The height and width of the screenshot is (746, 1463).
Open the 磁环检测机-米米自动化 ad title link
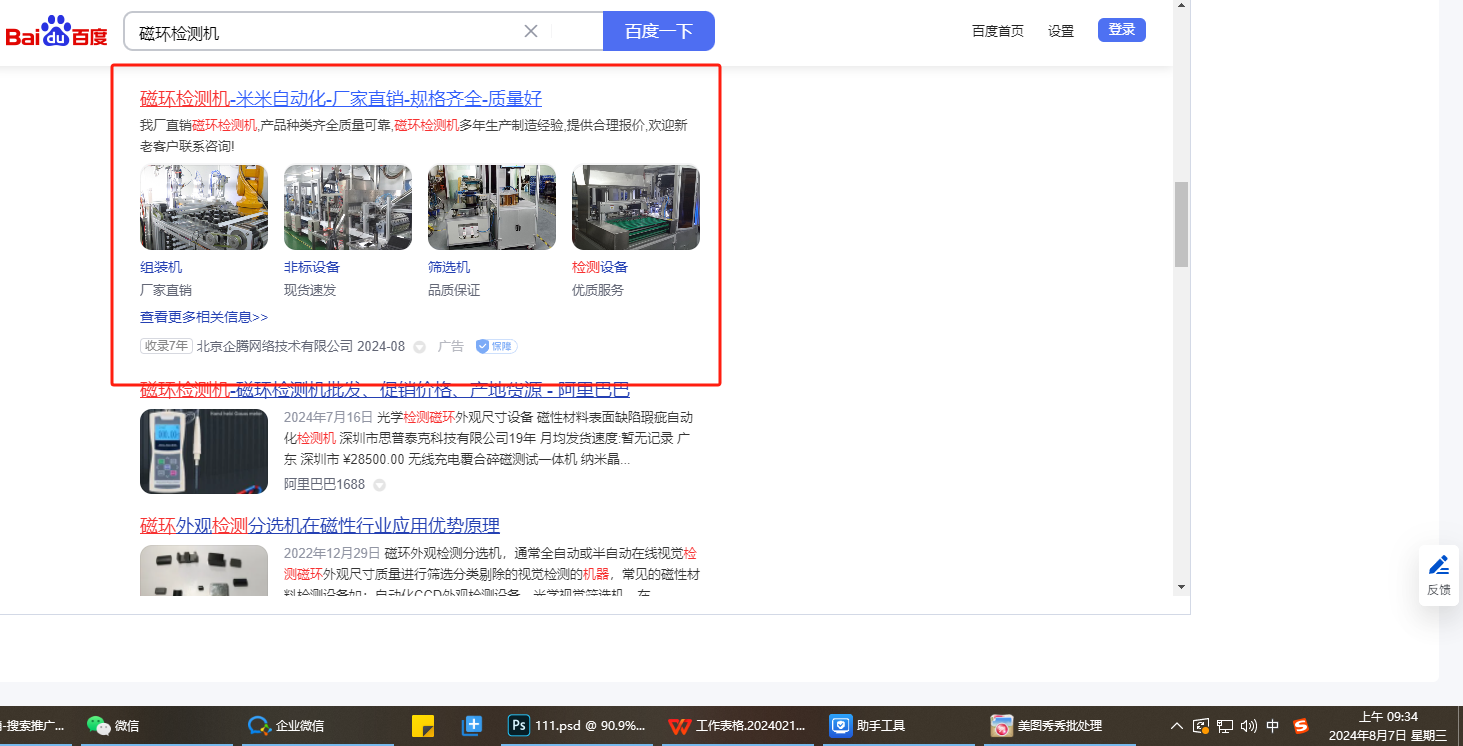341,98
